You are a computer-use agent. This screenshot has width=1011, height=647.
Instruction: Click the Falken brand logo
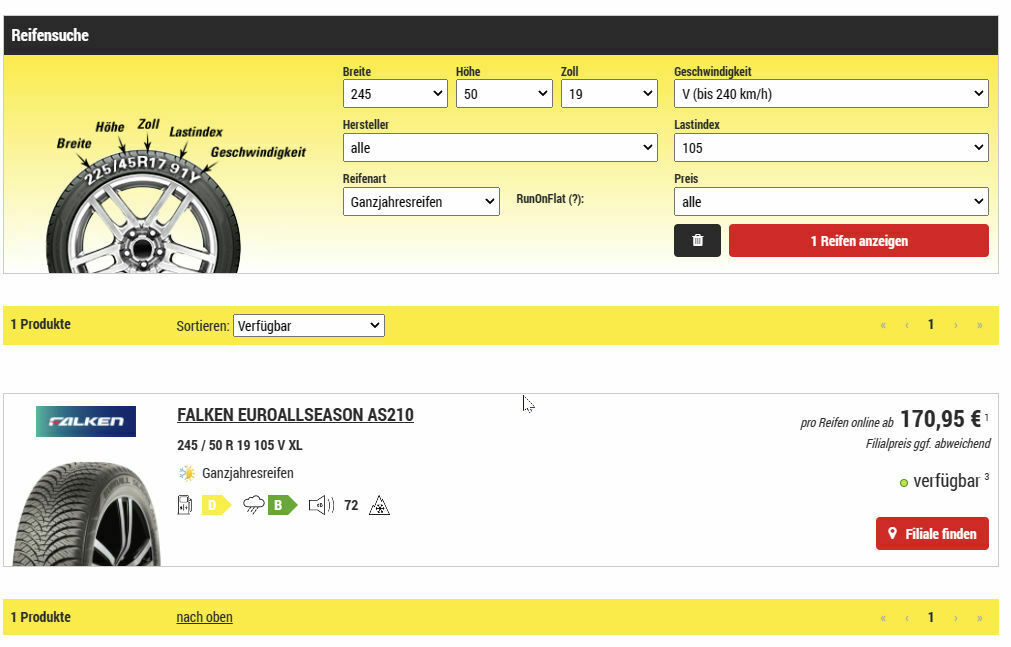(86, 421)
